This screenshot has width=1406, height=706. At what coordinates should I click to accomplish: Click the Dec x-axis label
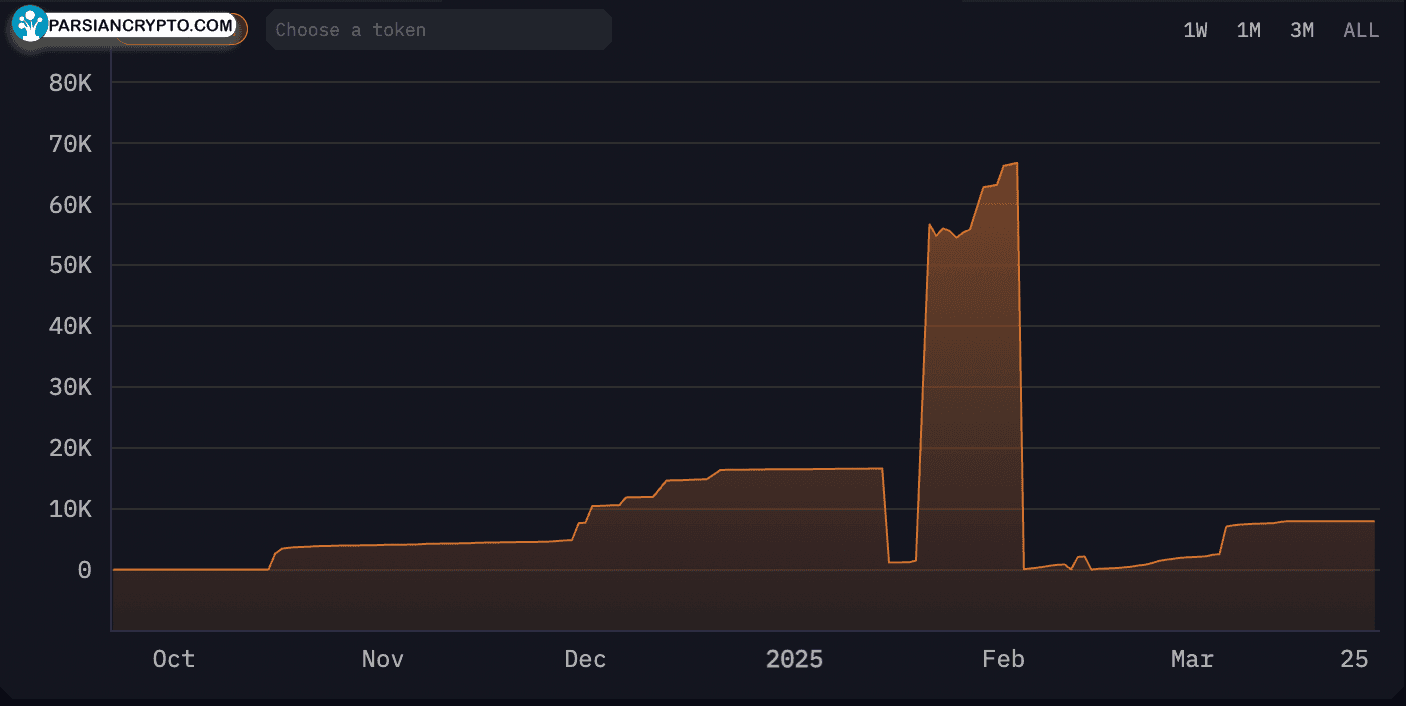pyautogui.click(x=585, y=659)
